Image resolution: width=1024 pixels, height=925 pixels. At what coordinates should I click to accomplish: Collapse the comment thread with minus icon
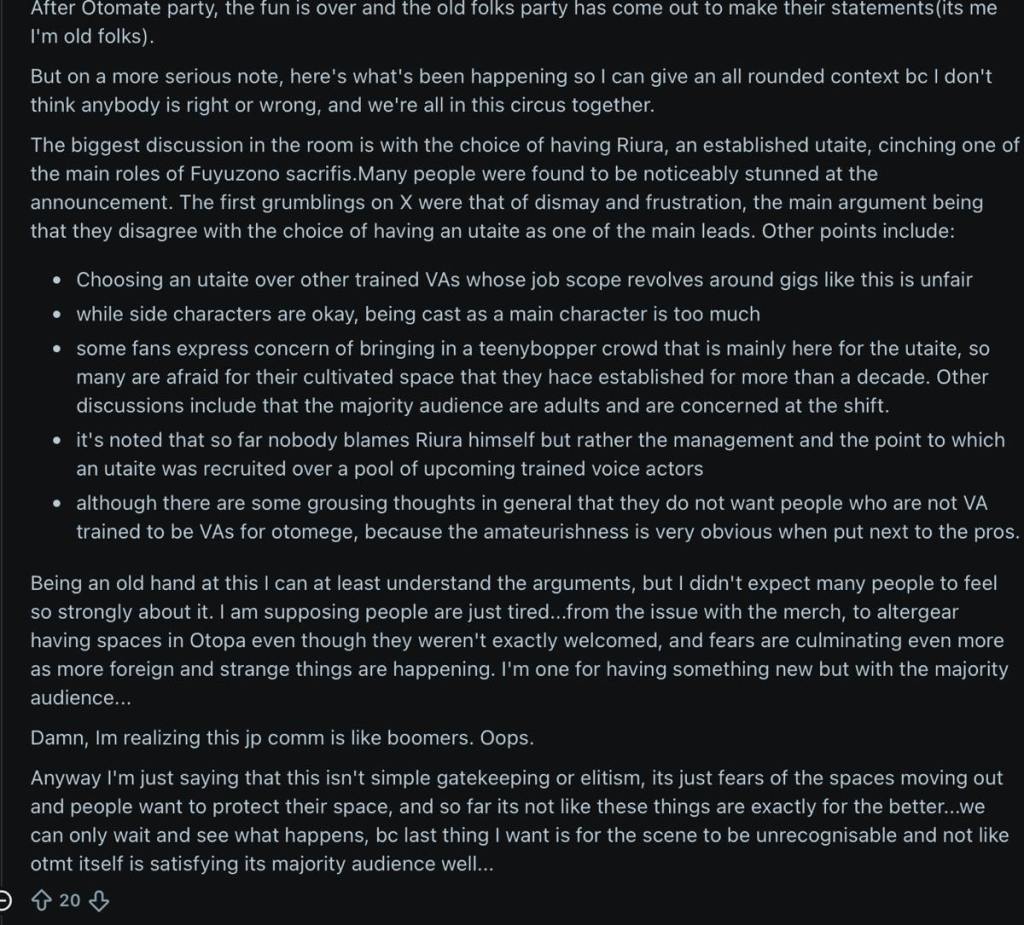pos(4,901)
